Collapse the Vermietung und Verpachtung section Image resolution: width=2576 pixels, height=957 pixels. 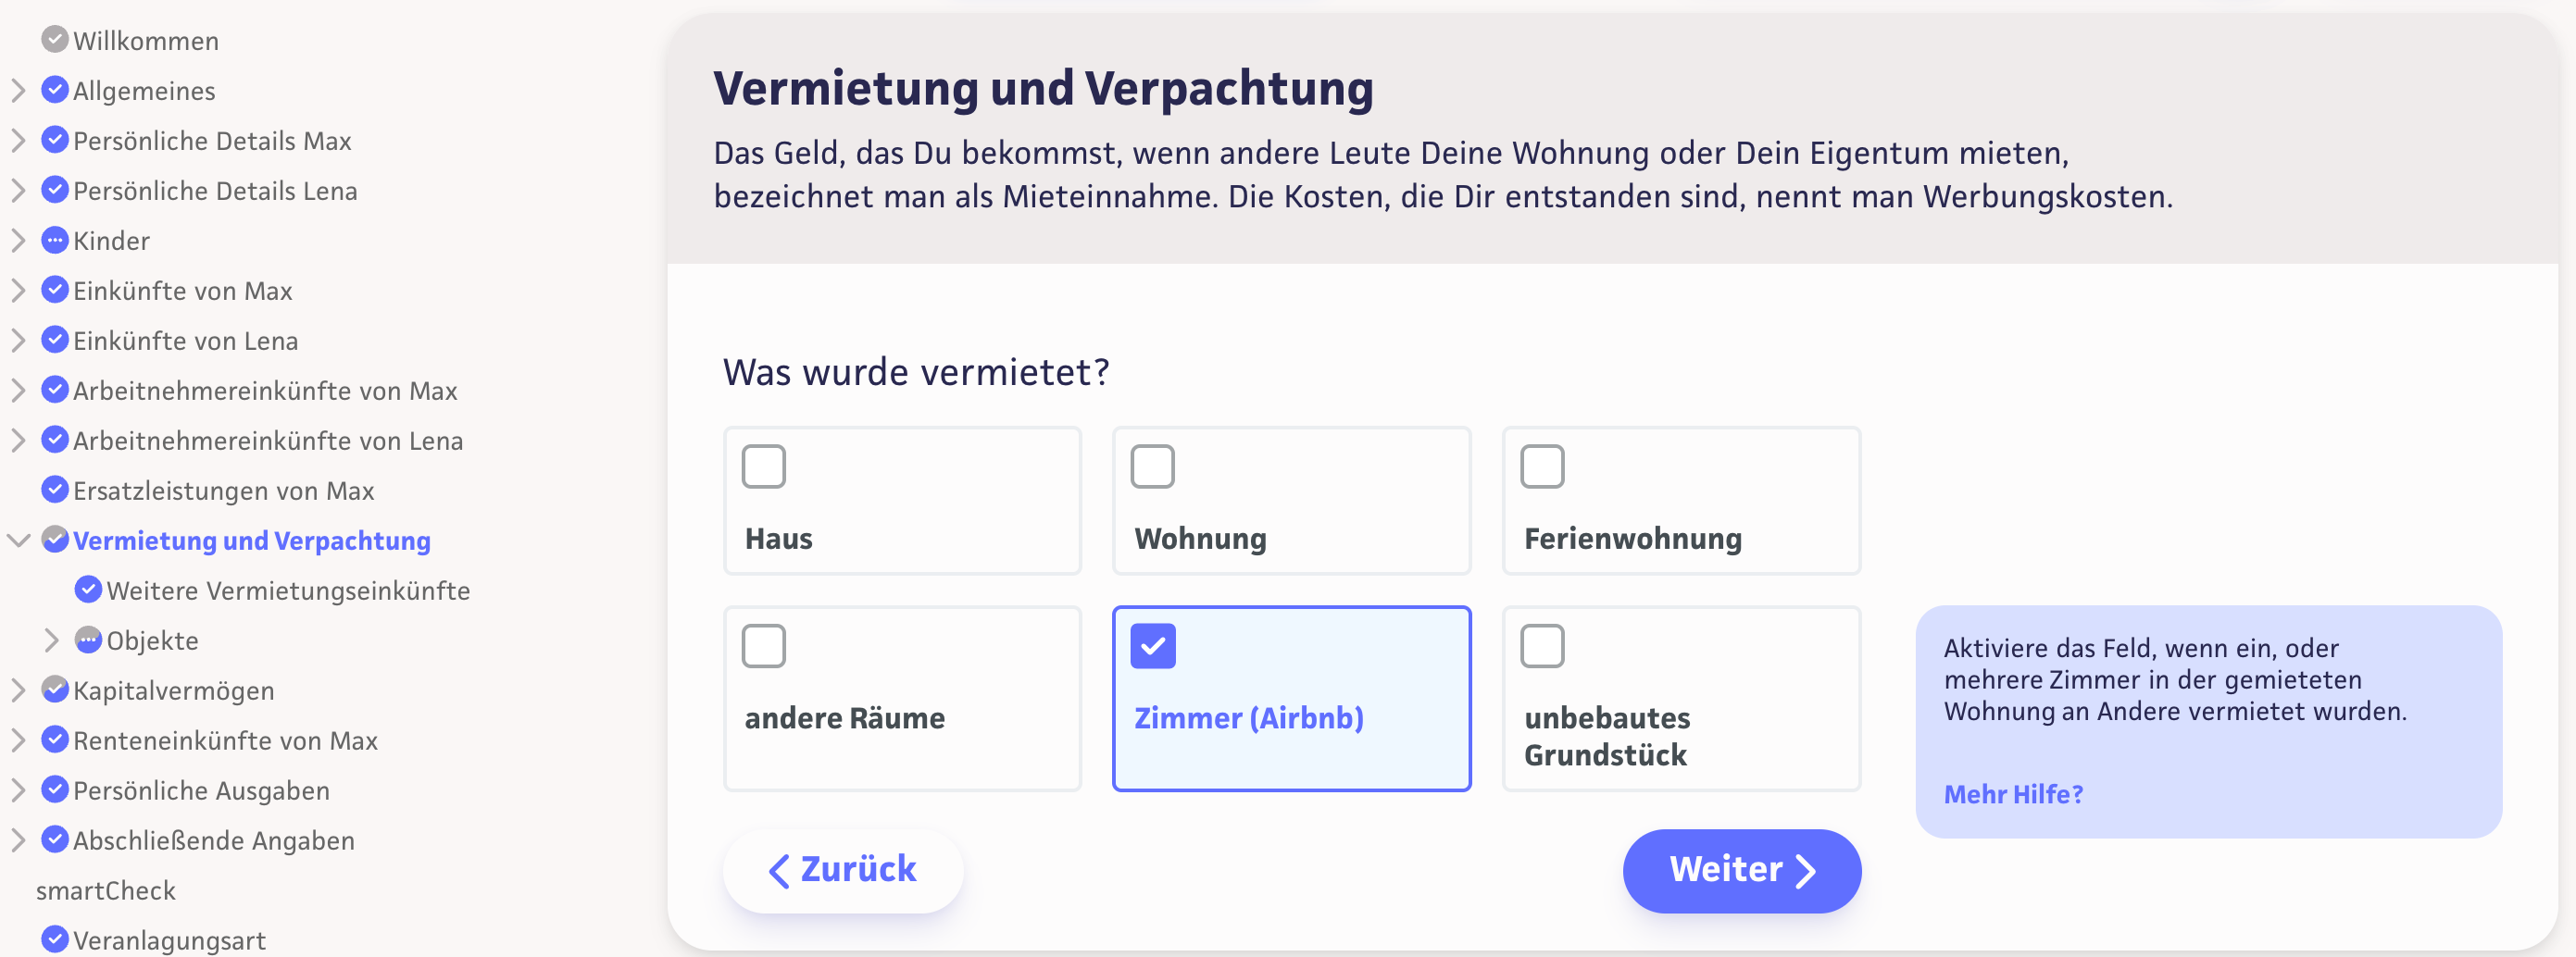point(18,540)
